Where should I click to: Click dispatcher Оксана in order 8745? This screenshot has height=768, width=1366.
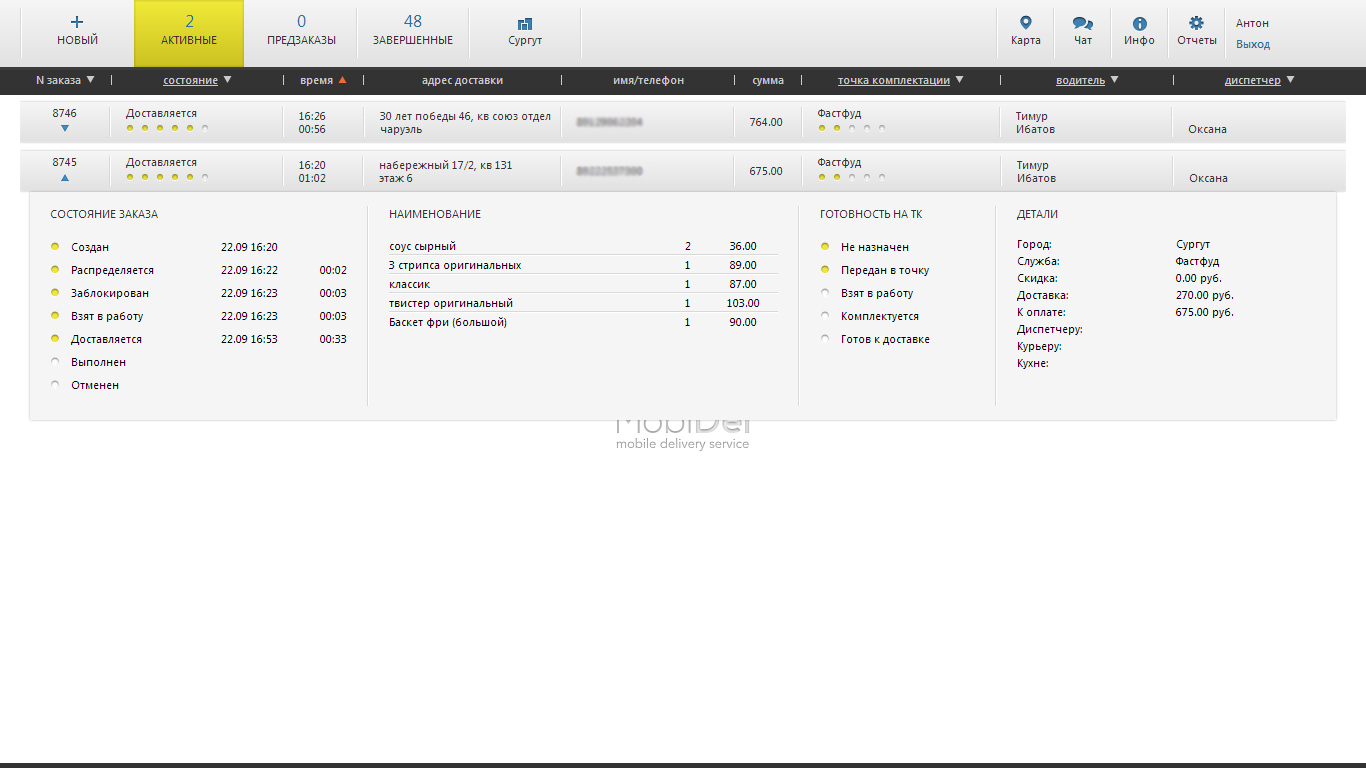[1208, 178]
